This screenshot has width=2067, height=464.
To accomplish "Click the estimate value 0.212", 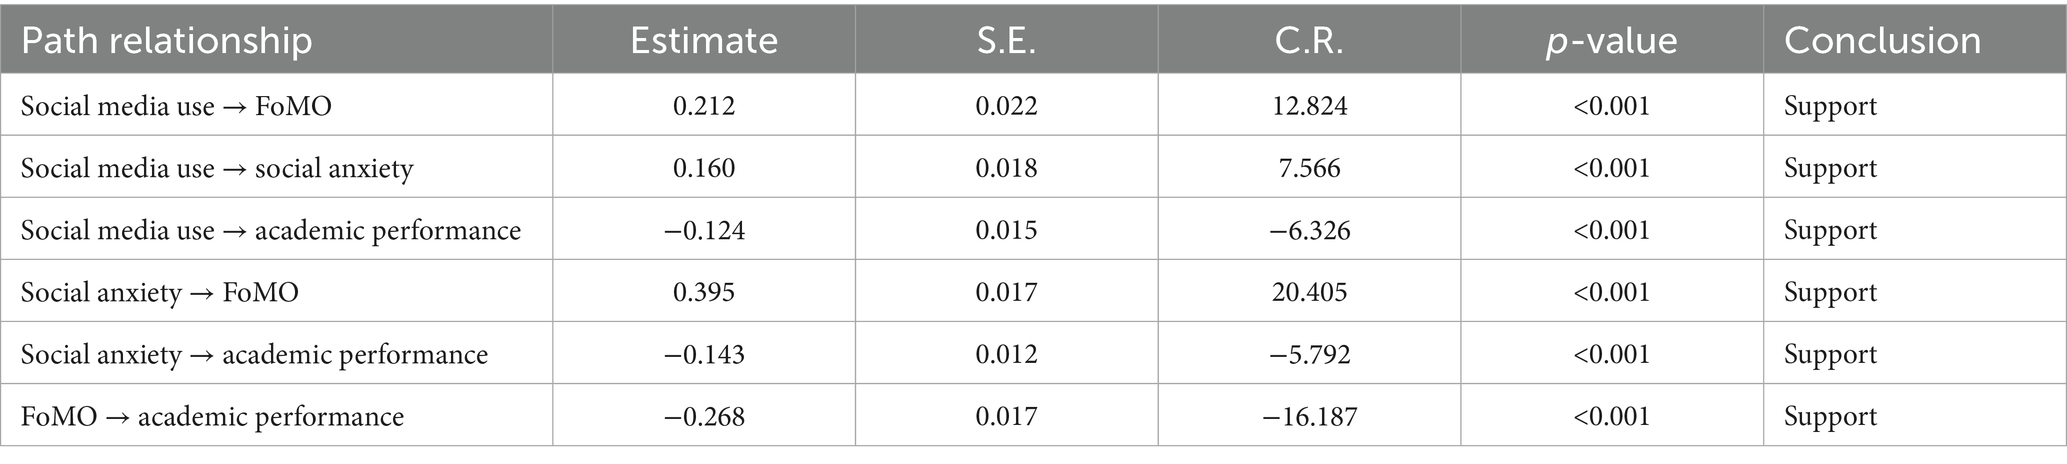I will [x=704, y=106].
